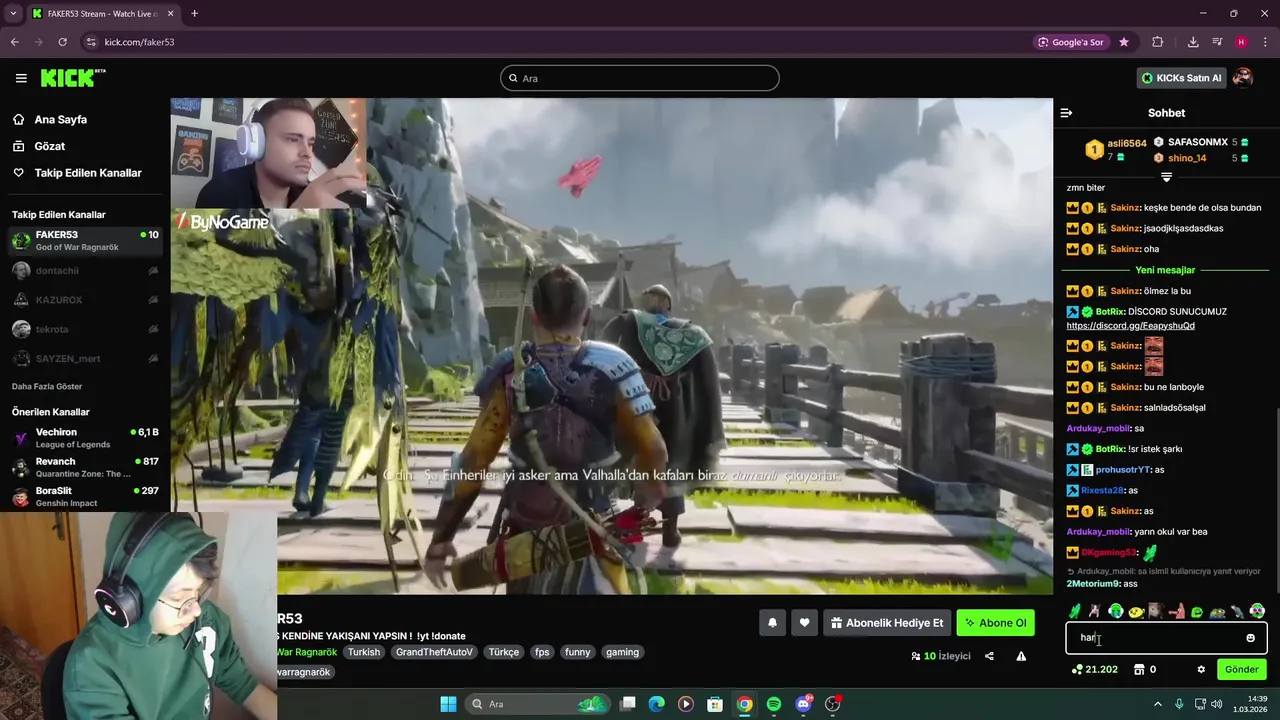This screenshot has height=720, width=1280.
Task: Open BoraSlit recommended channel
Action: coord(84,496)
